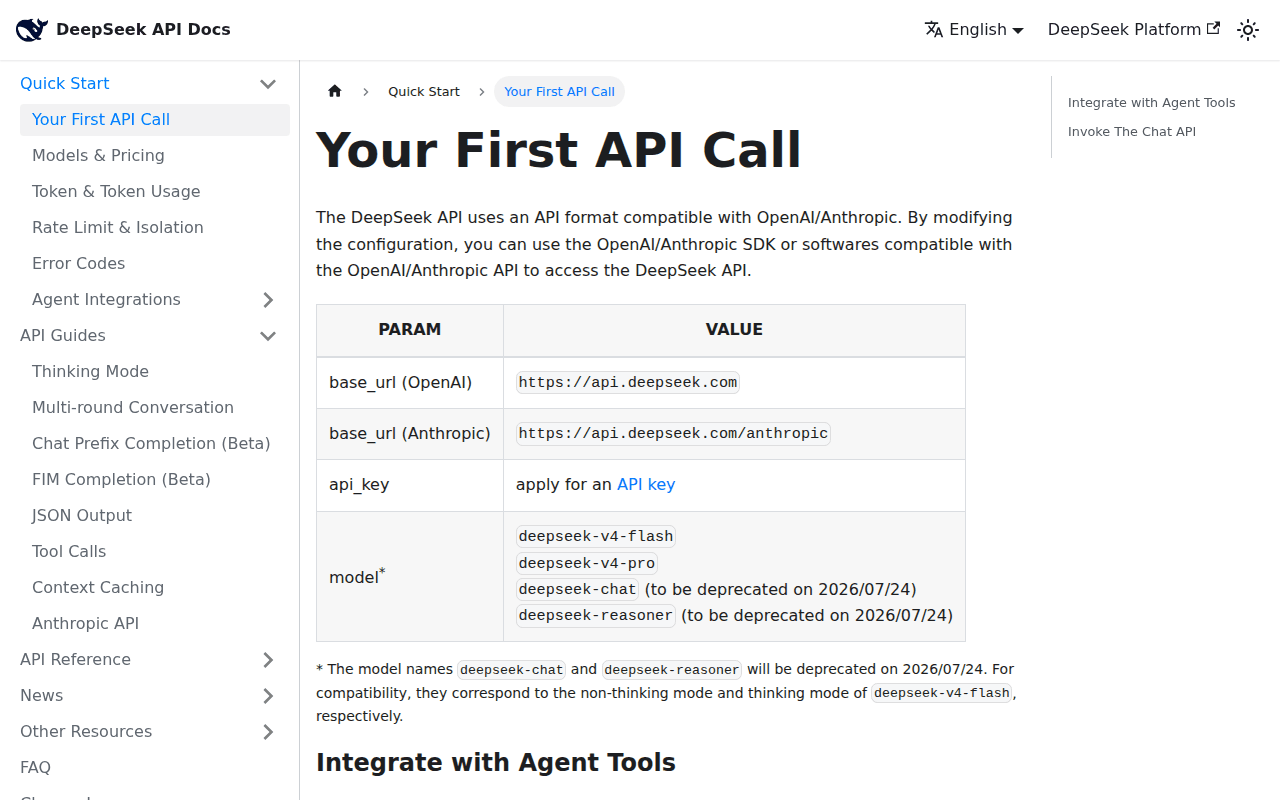1280x800 pixels.
Task: Open Rate Limit & Isolation page
Action: (155, 228)
